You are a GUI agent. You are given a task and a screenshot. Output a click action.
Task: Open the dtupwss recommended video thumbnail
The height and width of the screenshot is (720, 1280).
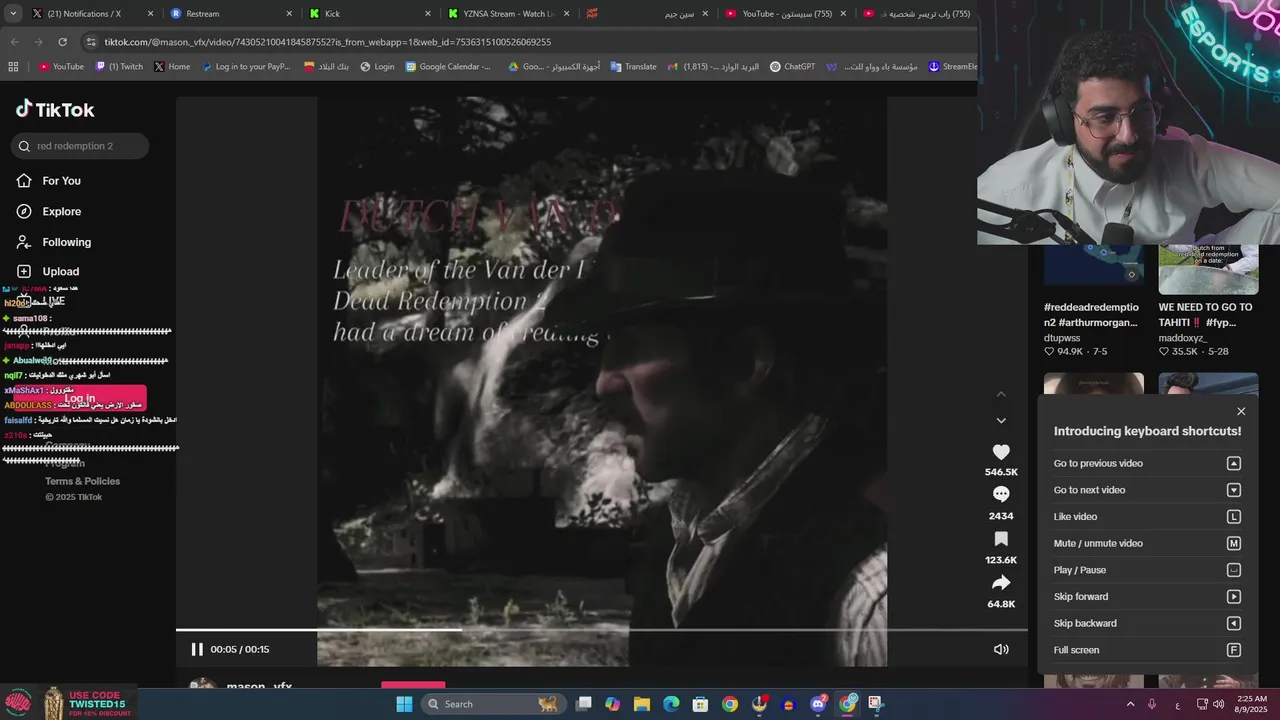[1094, 269]
